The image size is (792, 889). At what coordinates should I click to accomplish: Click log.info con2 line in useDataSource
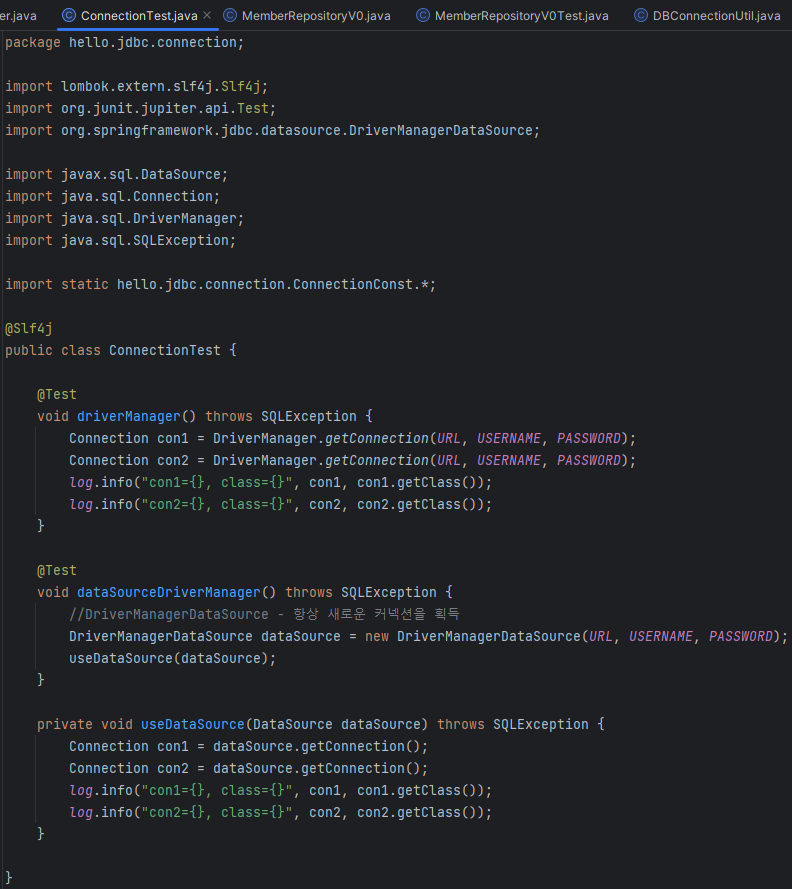[281, 812]
